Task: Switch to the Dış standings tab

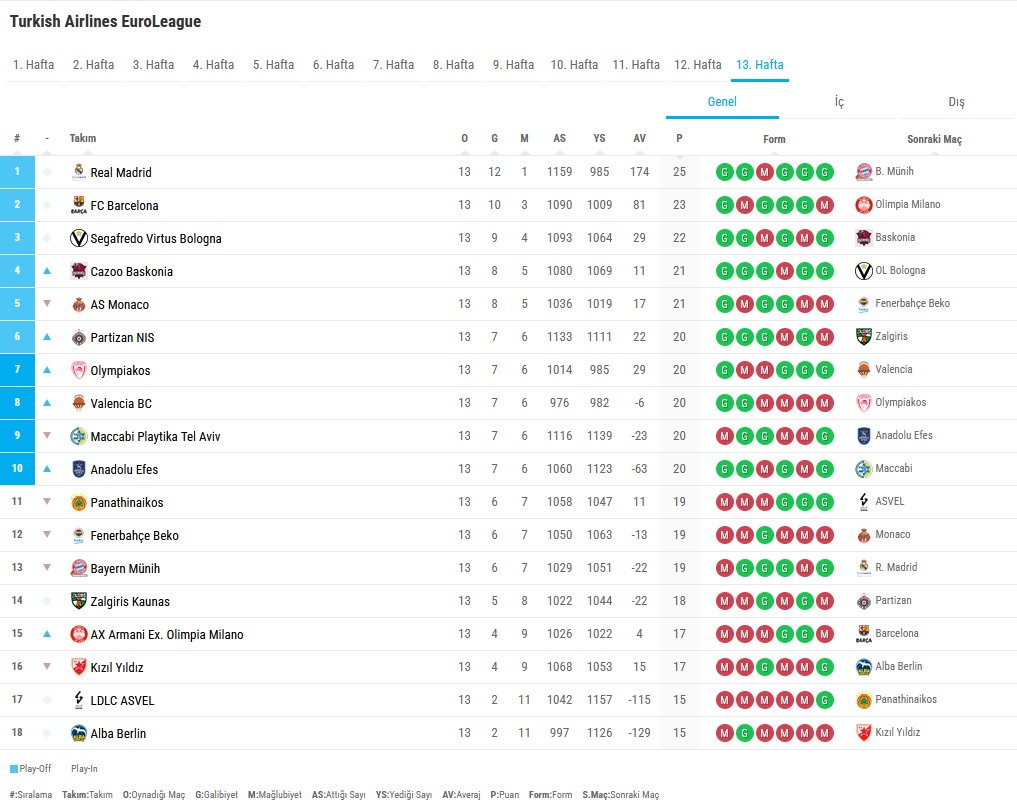Action: (956, 102)
